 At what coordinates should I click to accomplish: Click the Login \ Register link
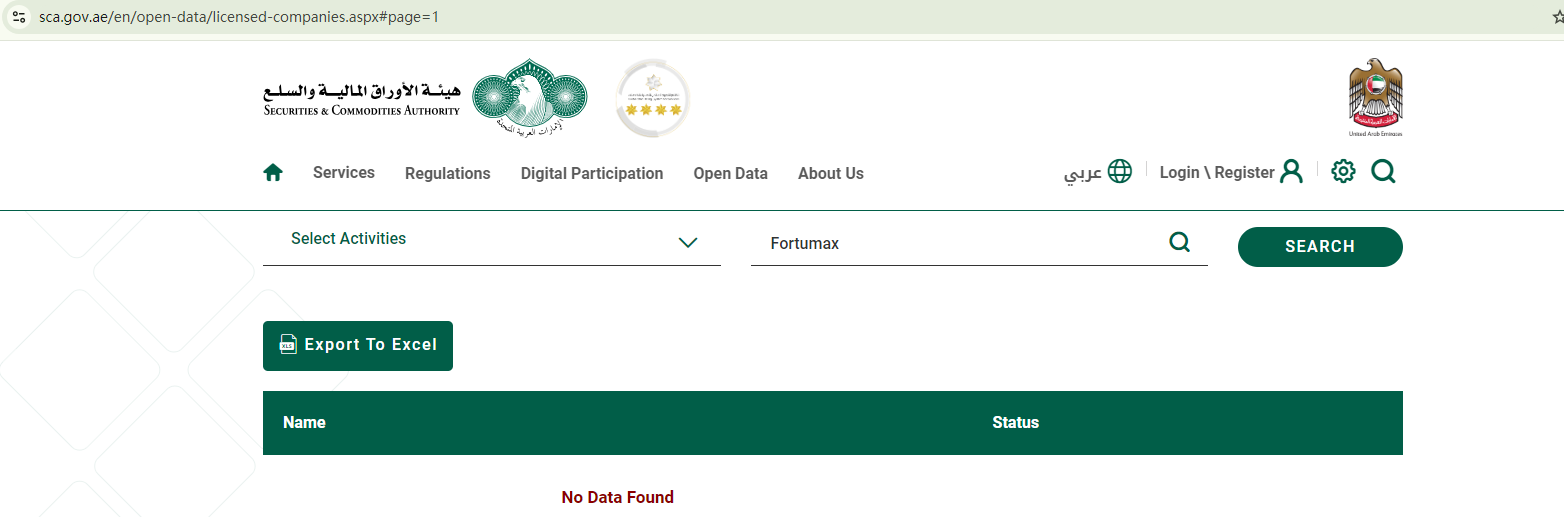[x=1217, y=173]
